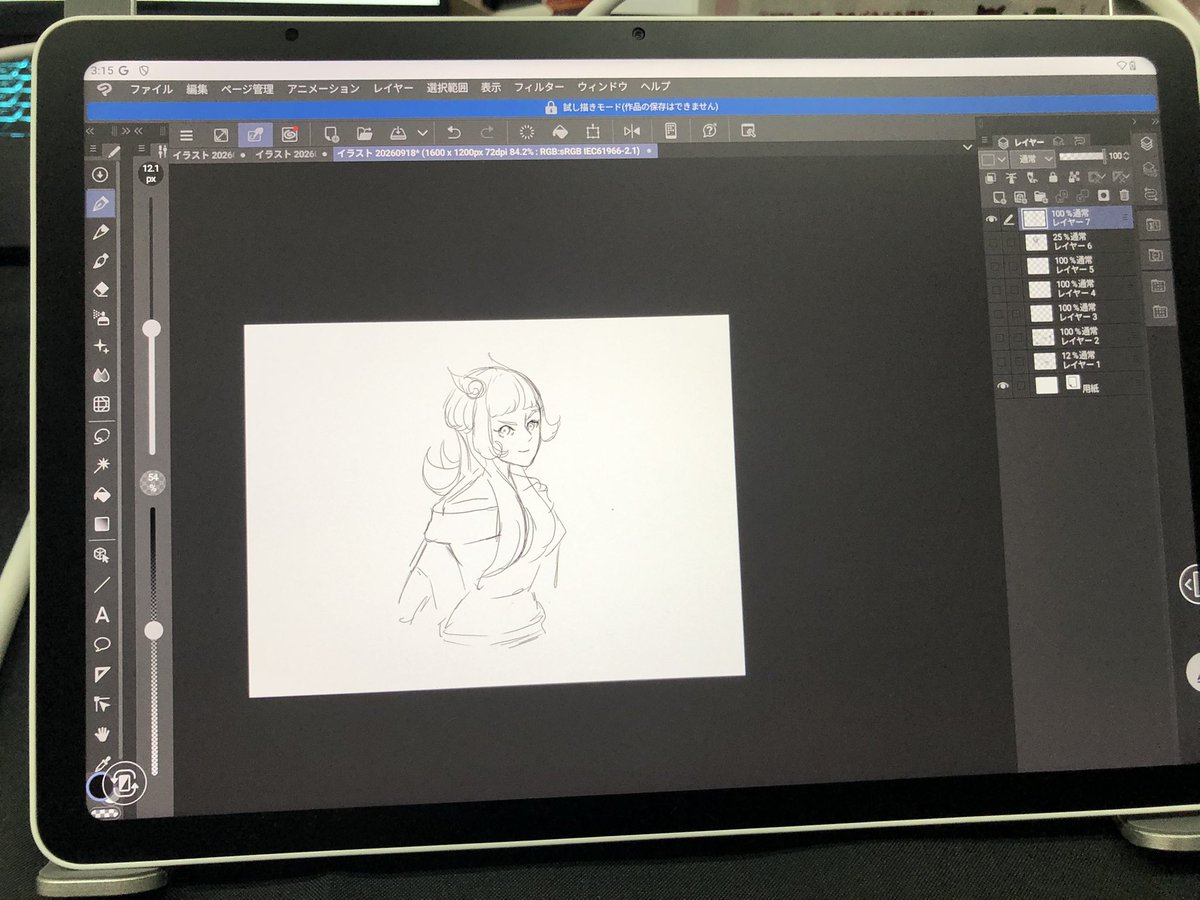
Task: Select the レイヤー 2 layer row
Action: (1070, 337)
